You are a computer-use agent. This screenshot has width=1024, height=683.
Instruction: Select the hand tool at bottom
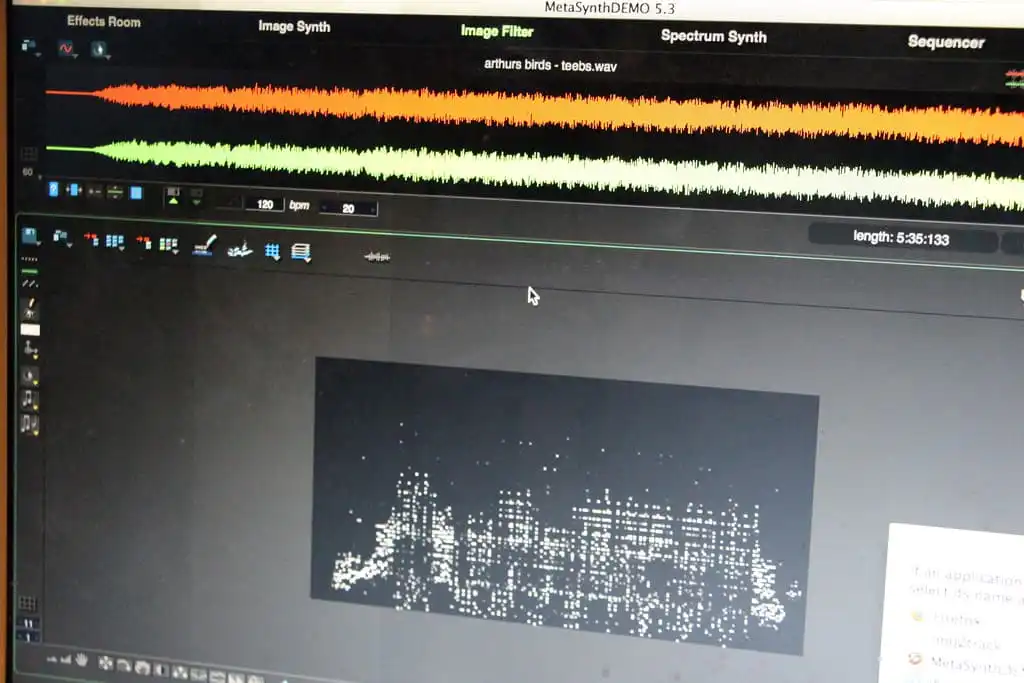point(82,659)
